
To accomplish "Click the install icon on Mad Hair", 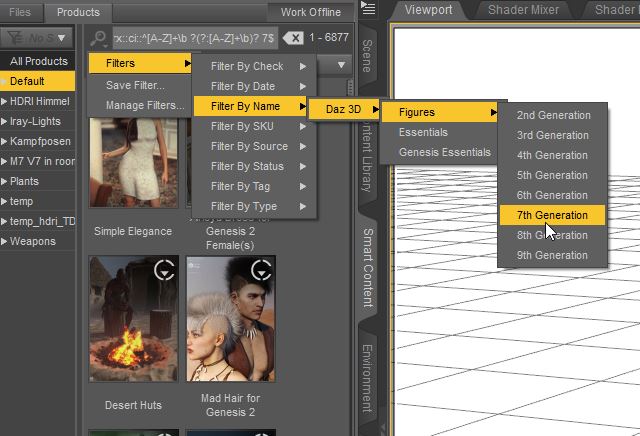I will coord(261,270).
